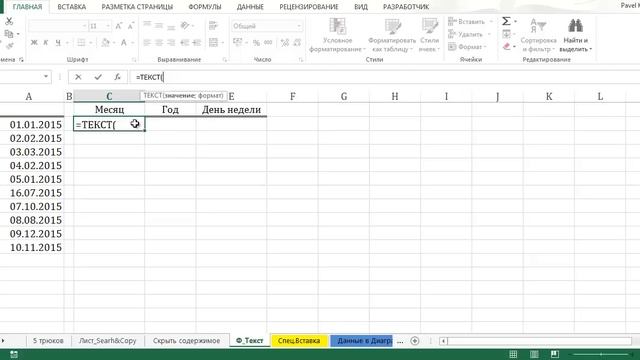Click the text orientation icon
The image size is (640, 360).
pyautogui.click(x=185, y=26)
